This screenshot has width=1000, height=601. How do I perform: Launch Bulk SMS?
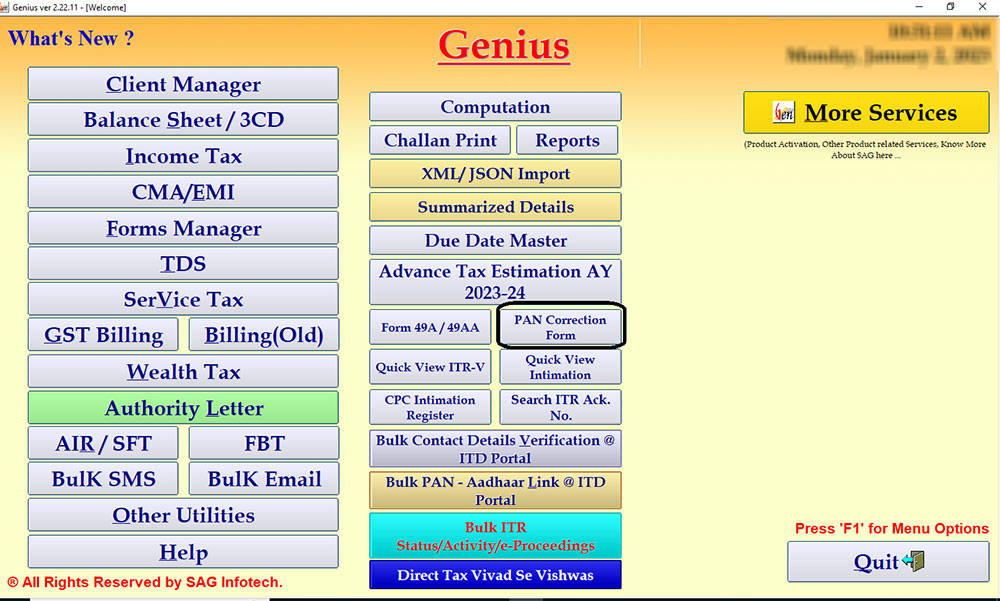103,479
